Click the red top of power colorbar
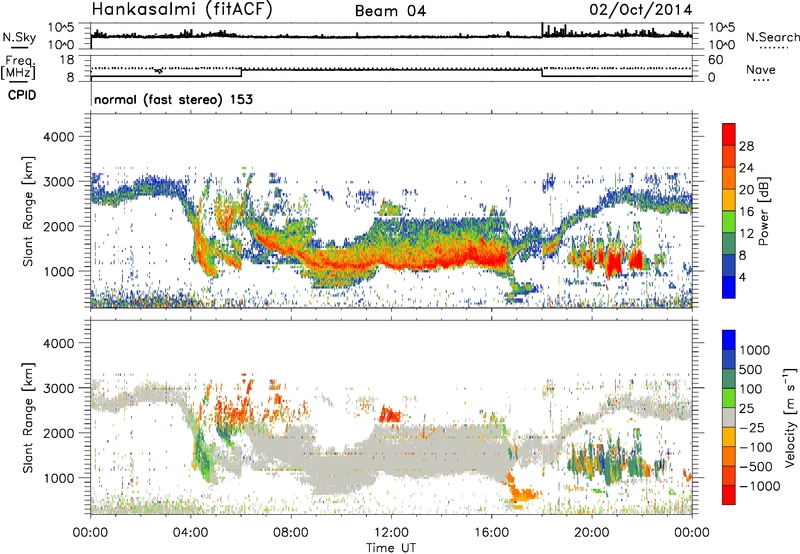The height and width of the screenshot is (554, 800). coord(729,134)
